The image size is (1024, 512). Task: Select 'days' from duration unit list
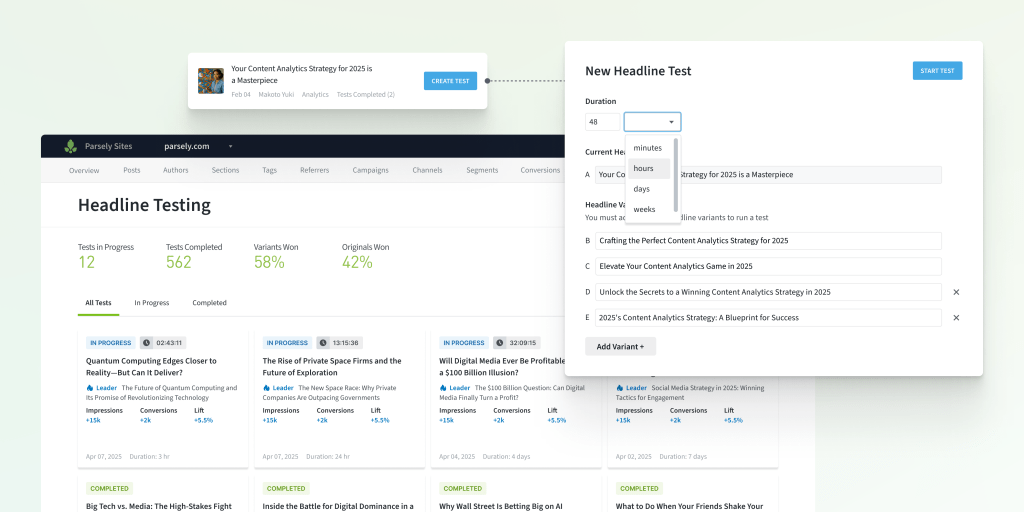pos(641,189)
